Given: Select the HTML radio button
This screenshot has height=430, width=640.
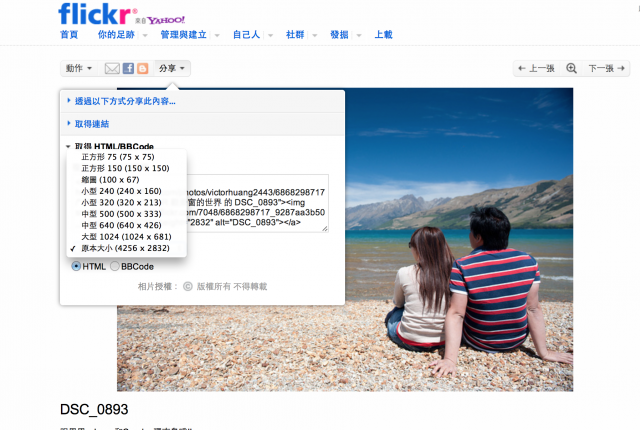Looking at the screenshot, I should [x=76, y=266].
